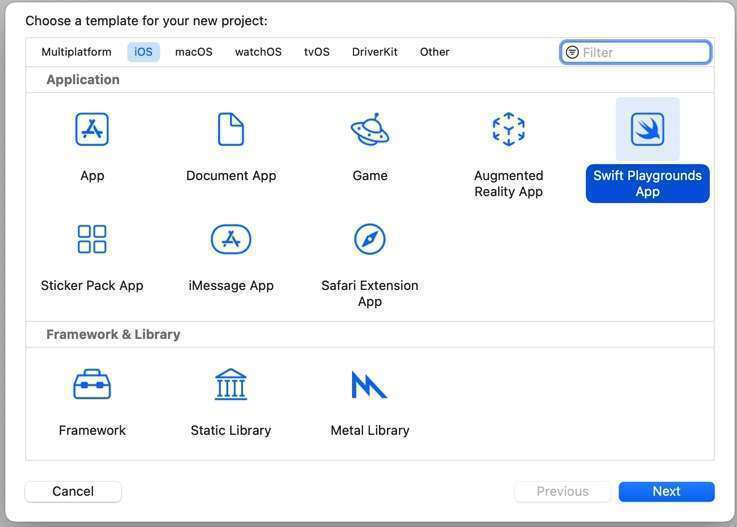
Task: Switch to the Other tab
Action: pyautogui.click(x=435, y=52)
